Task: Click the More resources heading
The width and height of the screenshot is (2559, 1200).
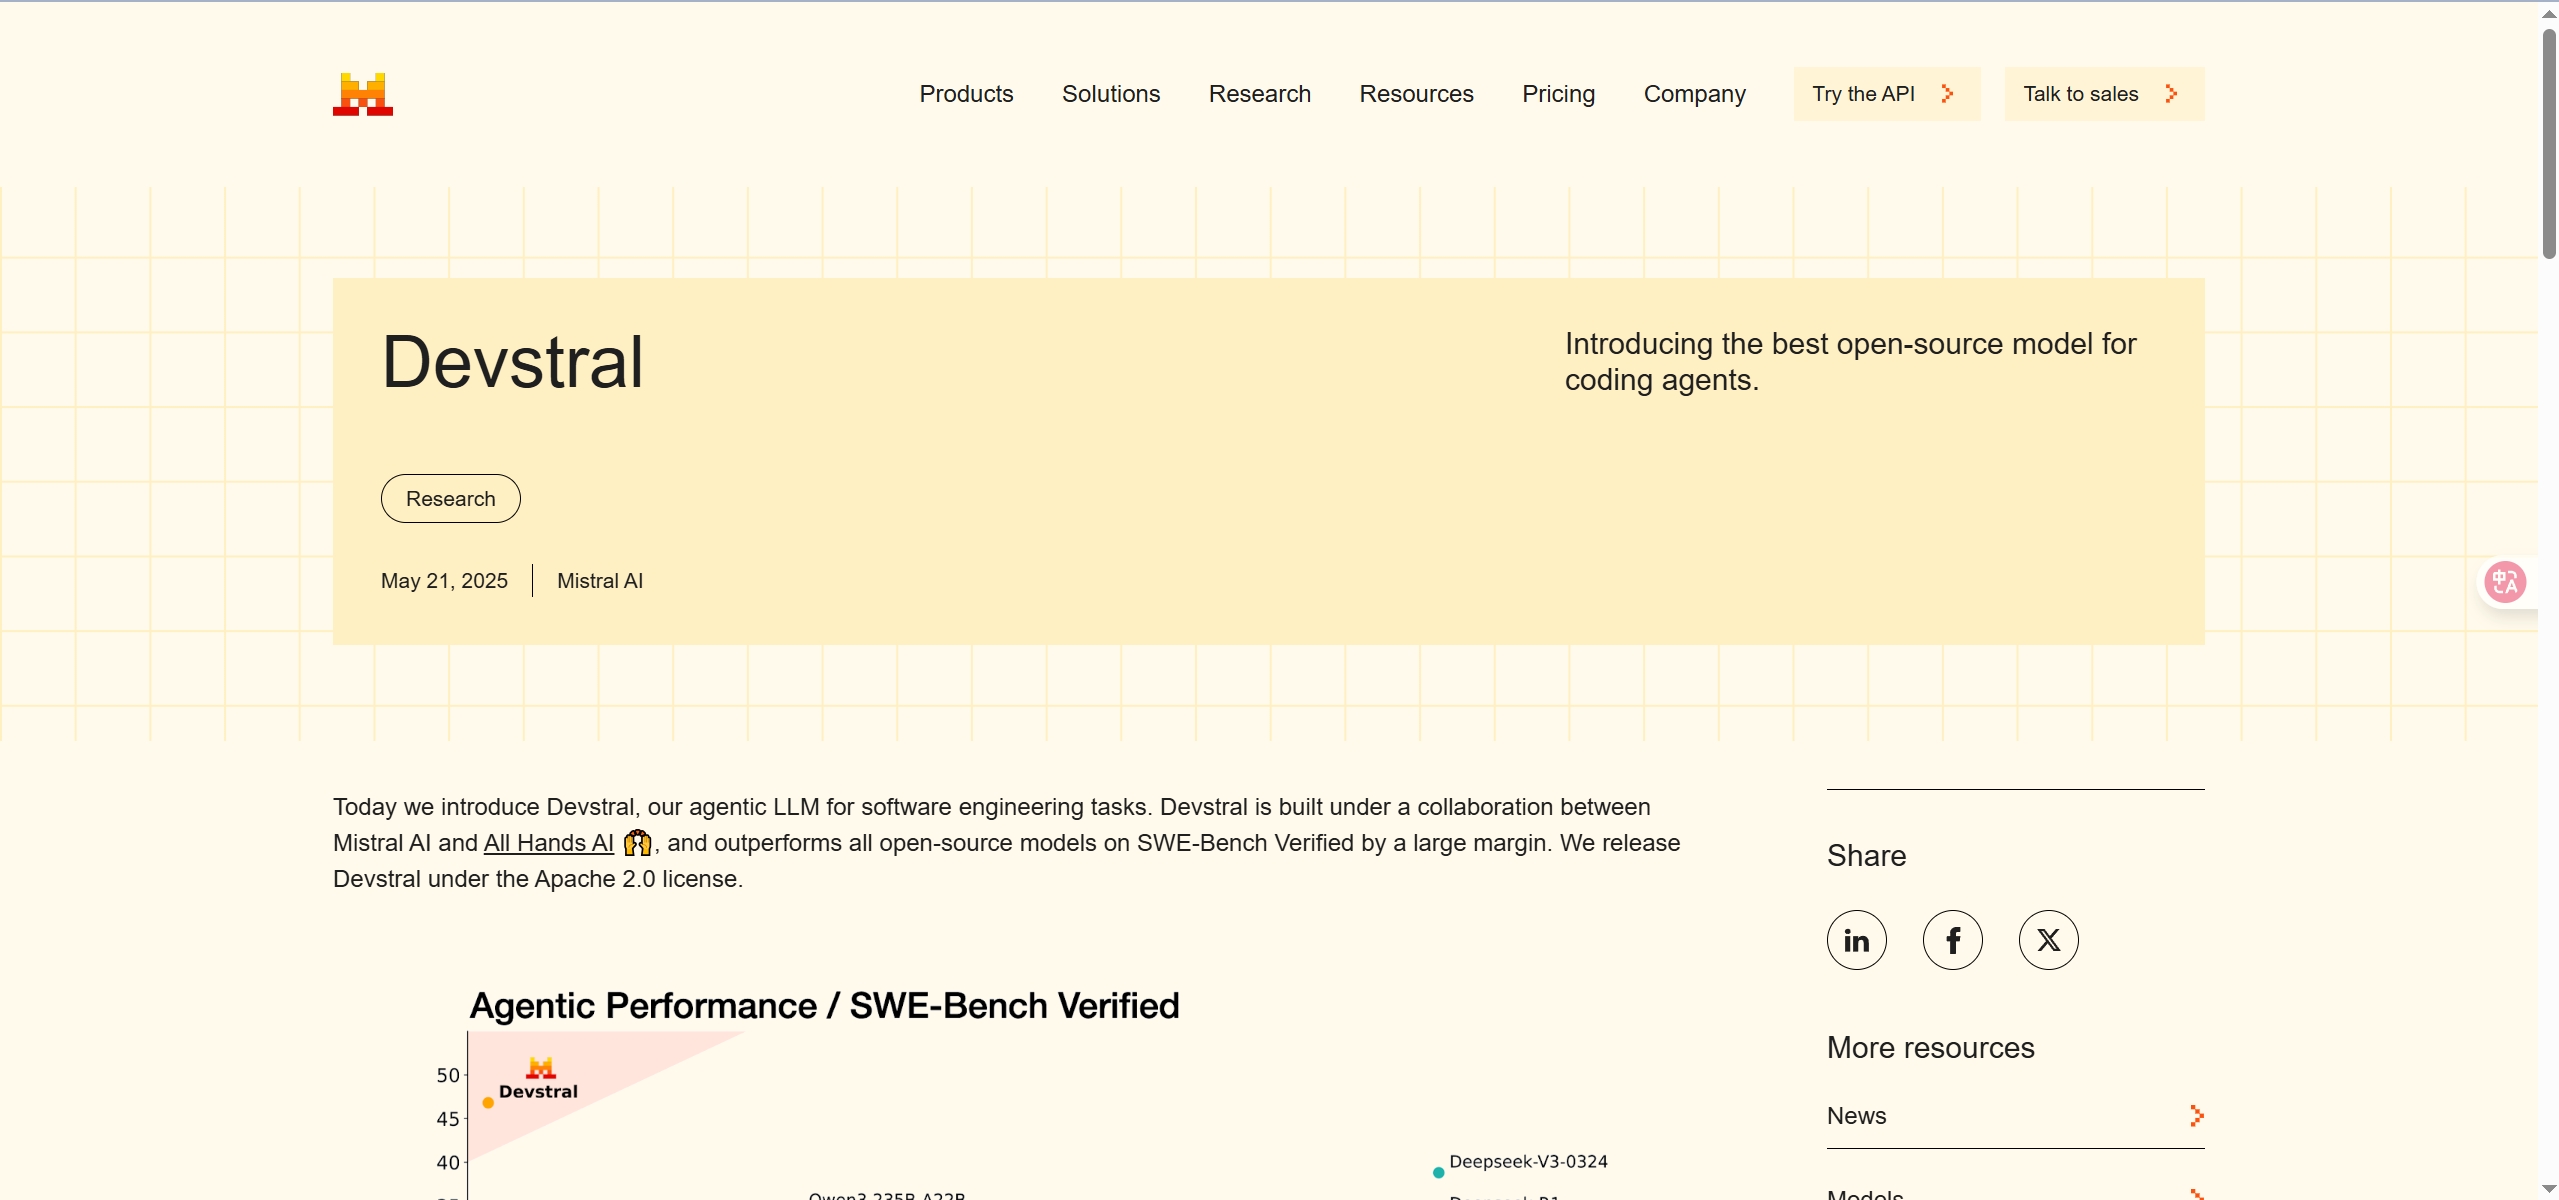Action: (1930, 1048)
